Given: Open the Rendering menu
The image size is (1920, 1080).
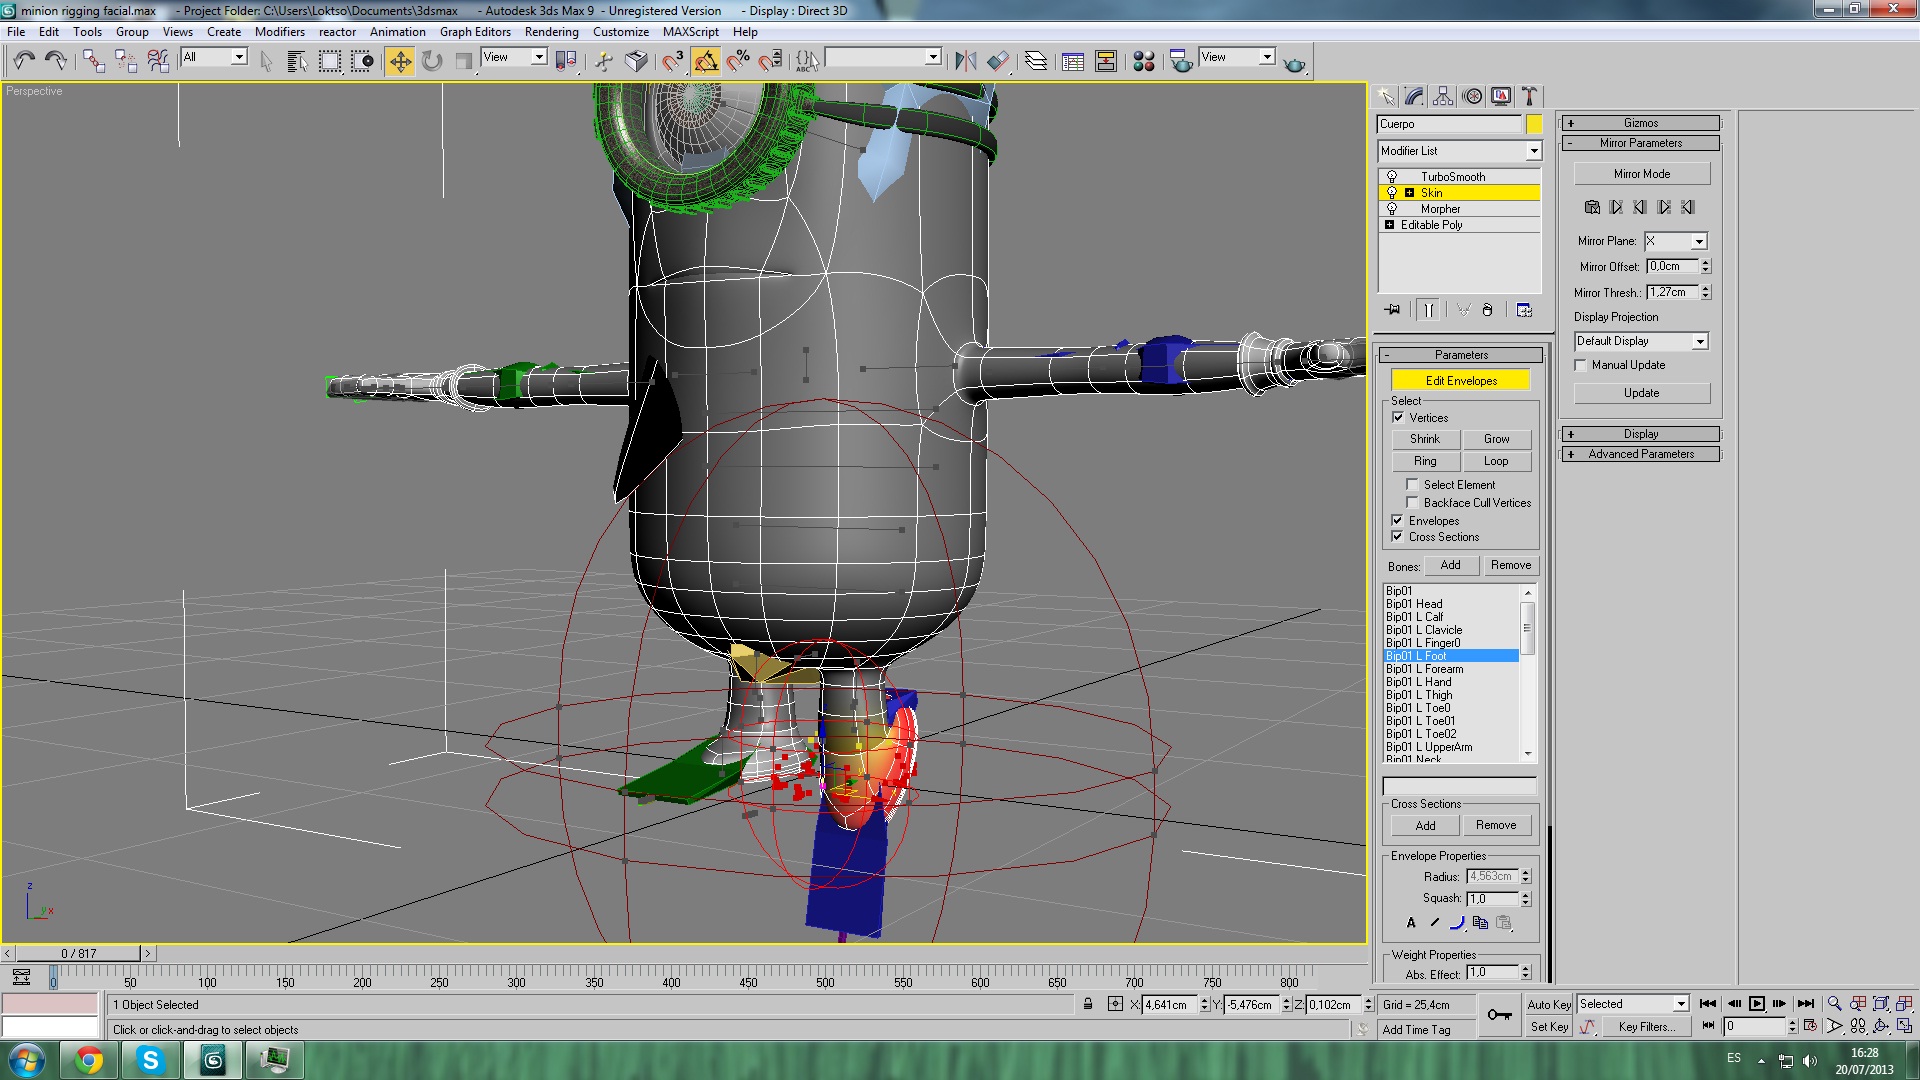Looking at the screenshot, I should tap(551, 32).
